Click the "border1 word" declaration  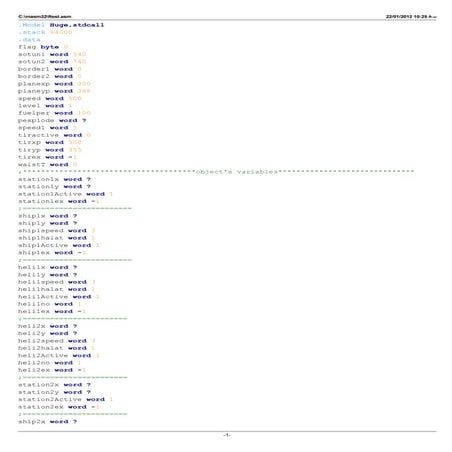(50, 69)
